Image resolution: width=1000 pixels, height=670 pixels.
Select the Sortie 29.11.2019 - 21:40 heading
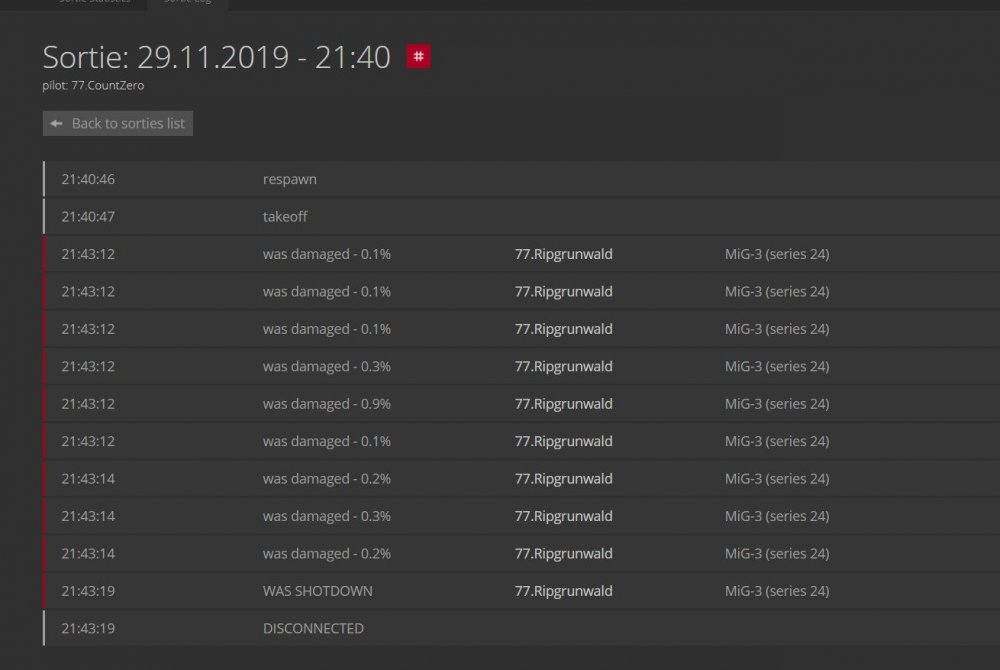tap(216, 57)
